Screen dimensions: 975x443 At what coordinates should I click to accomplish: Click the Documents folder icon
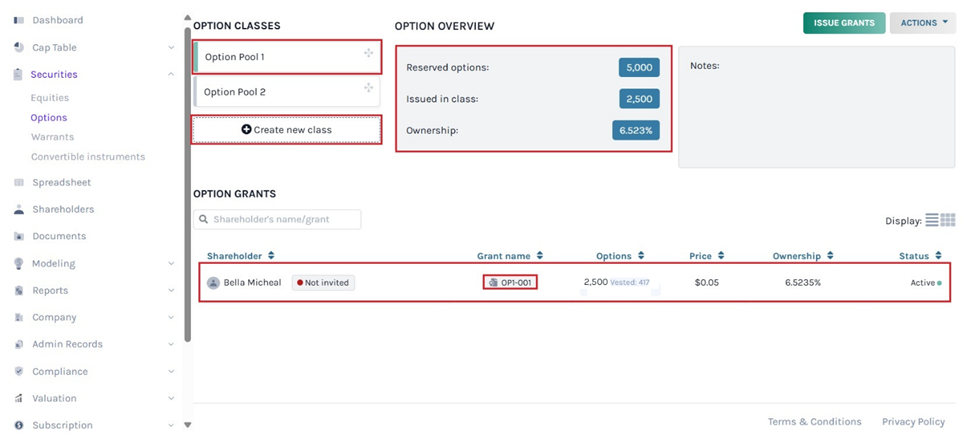point(19,236)
